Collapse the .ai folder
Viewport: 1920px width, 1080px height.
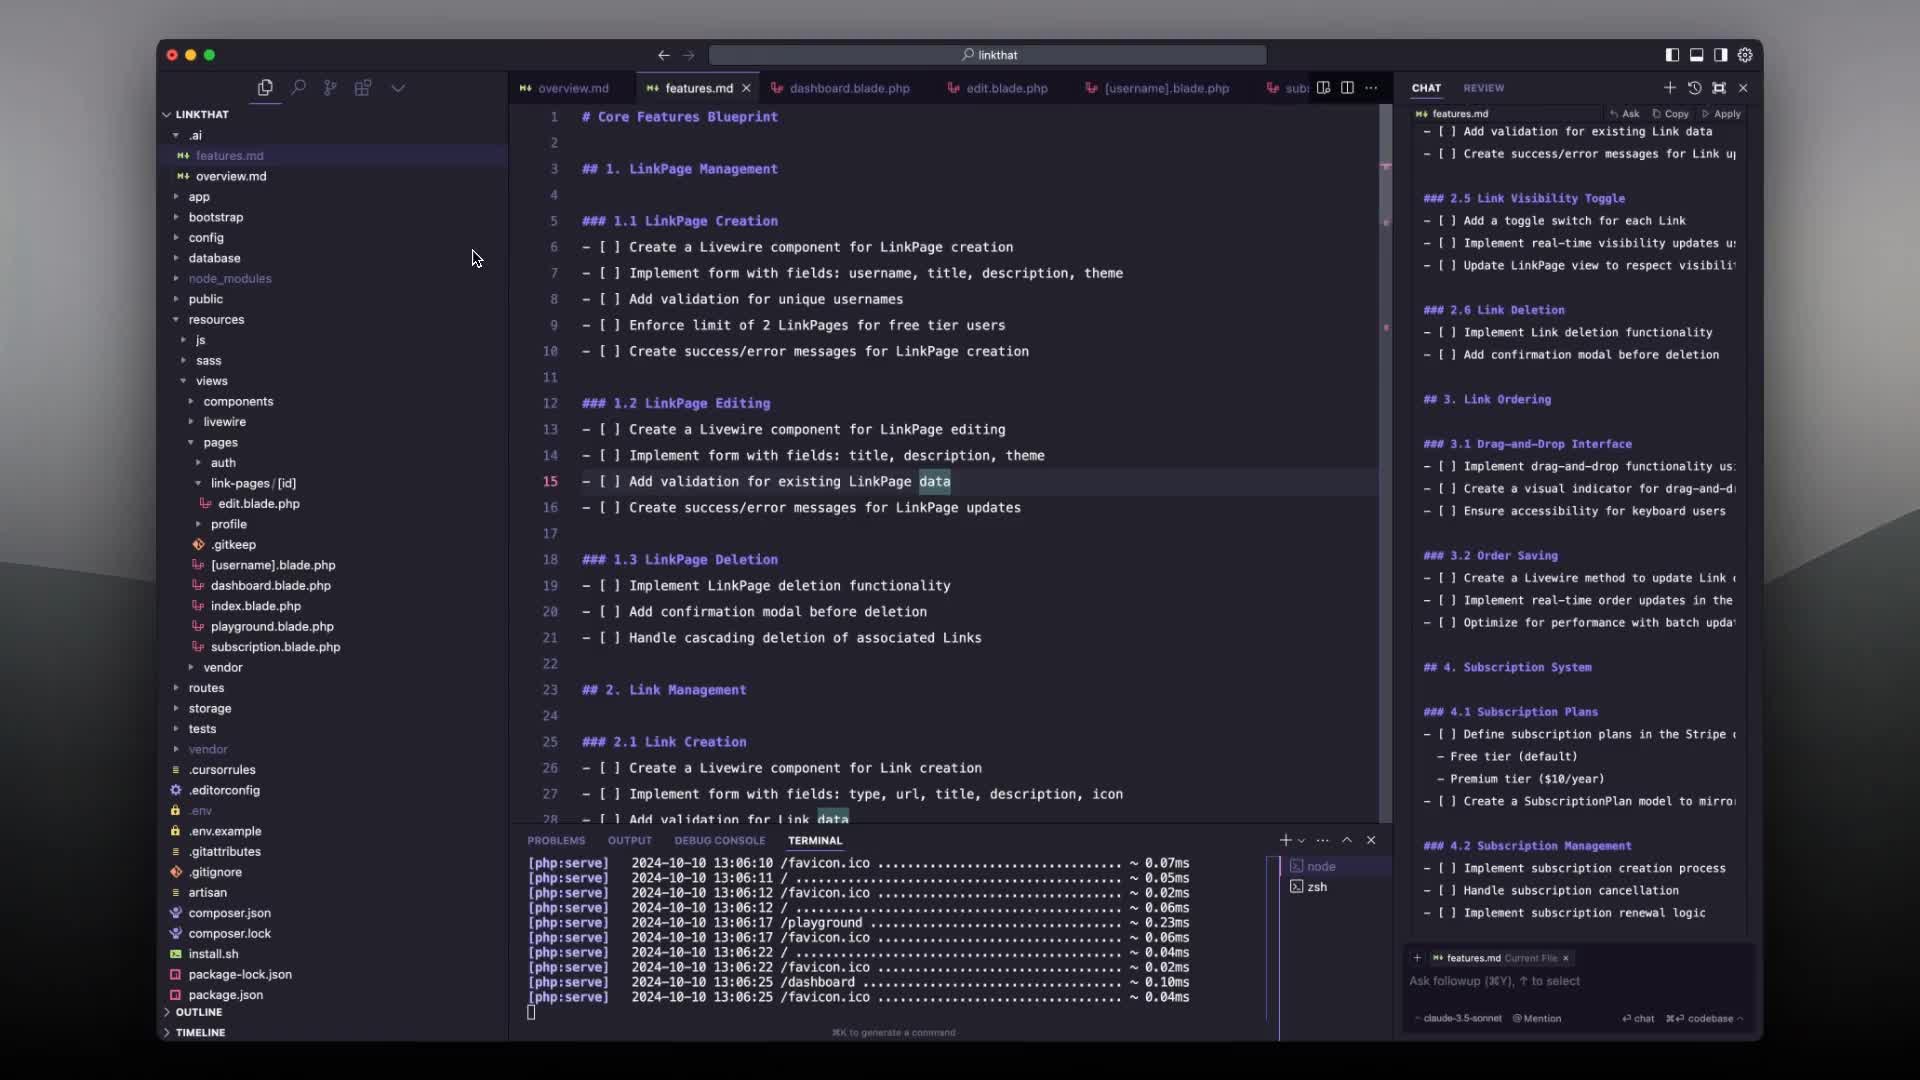332,136
